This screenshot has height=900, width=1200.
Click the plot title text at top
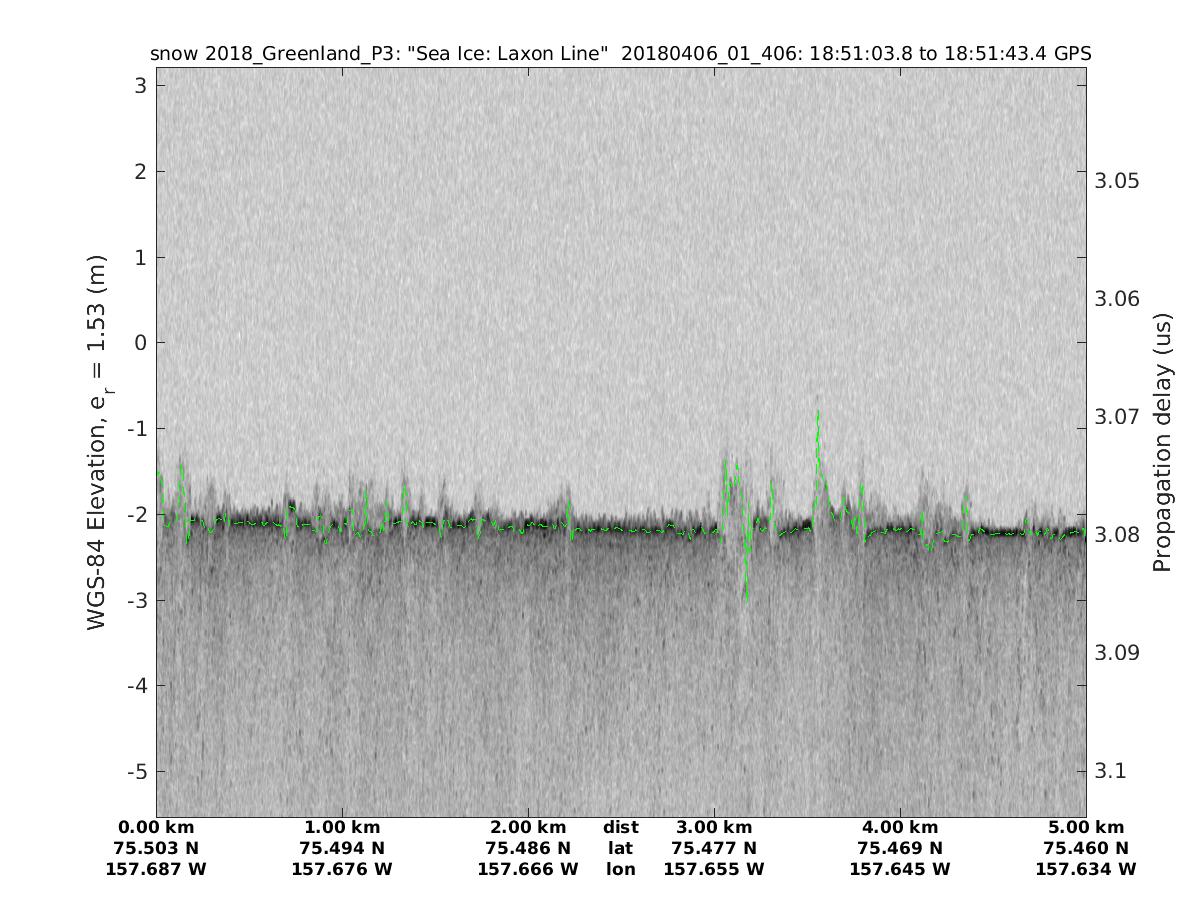pyautogui.click(x=620, y=53)
